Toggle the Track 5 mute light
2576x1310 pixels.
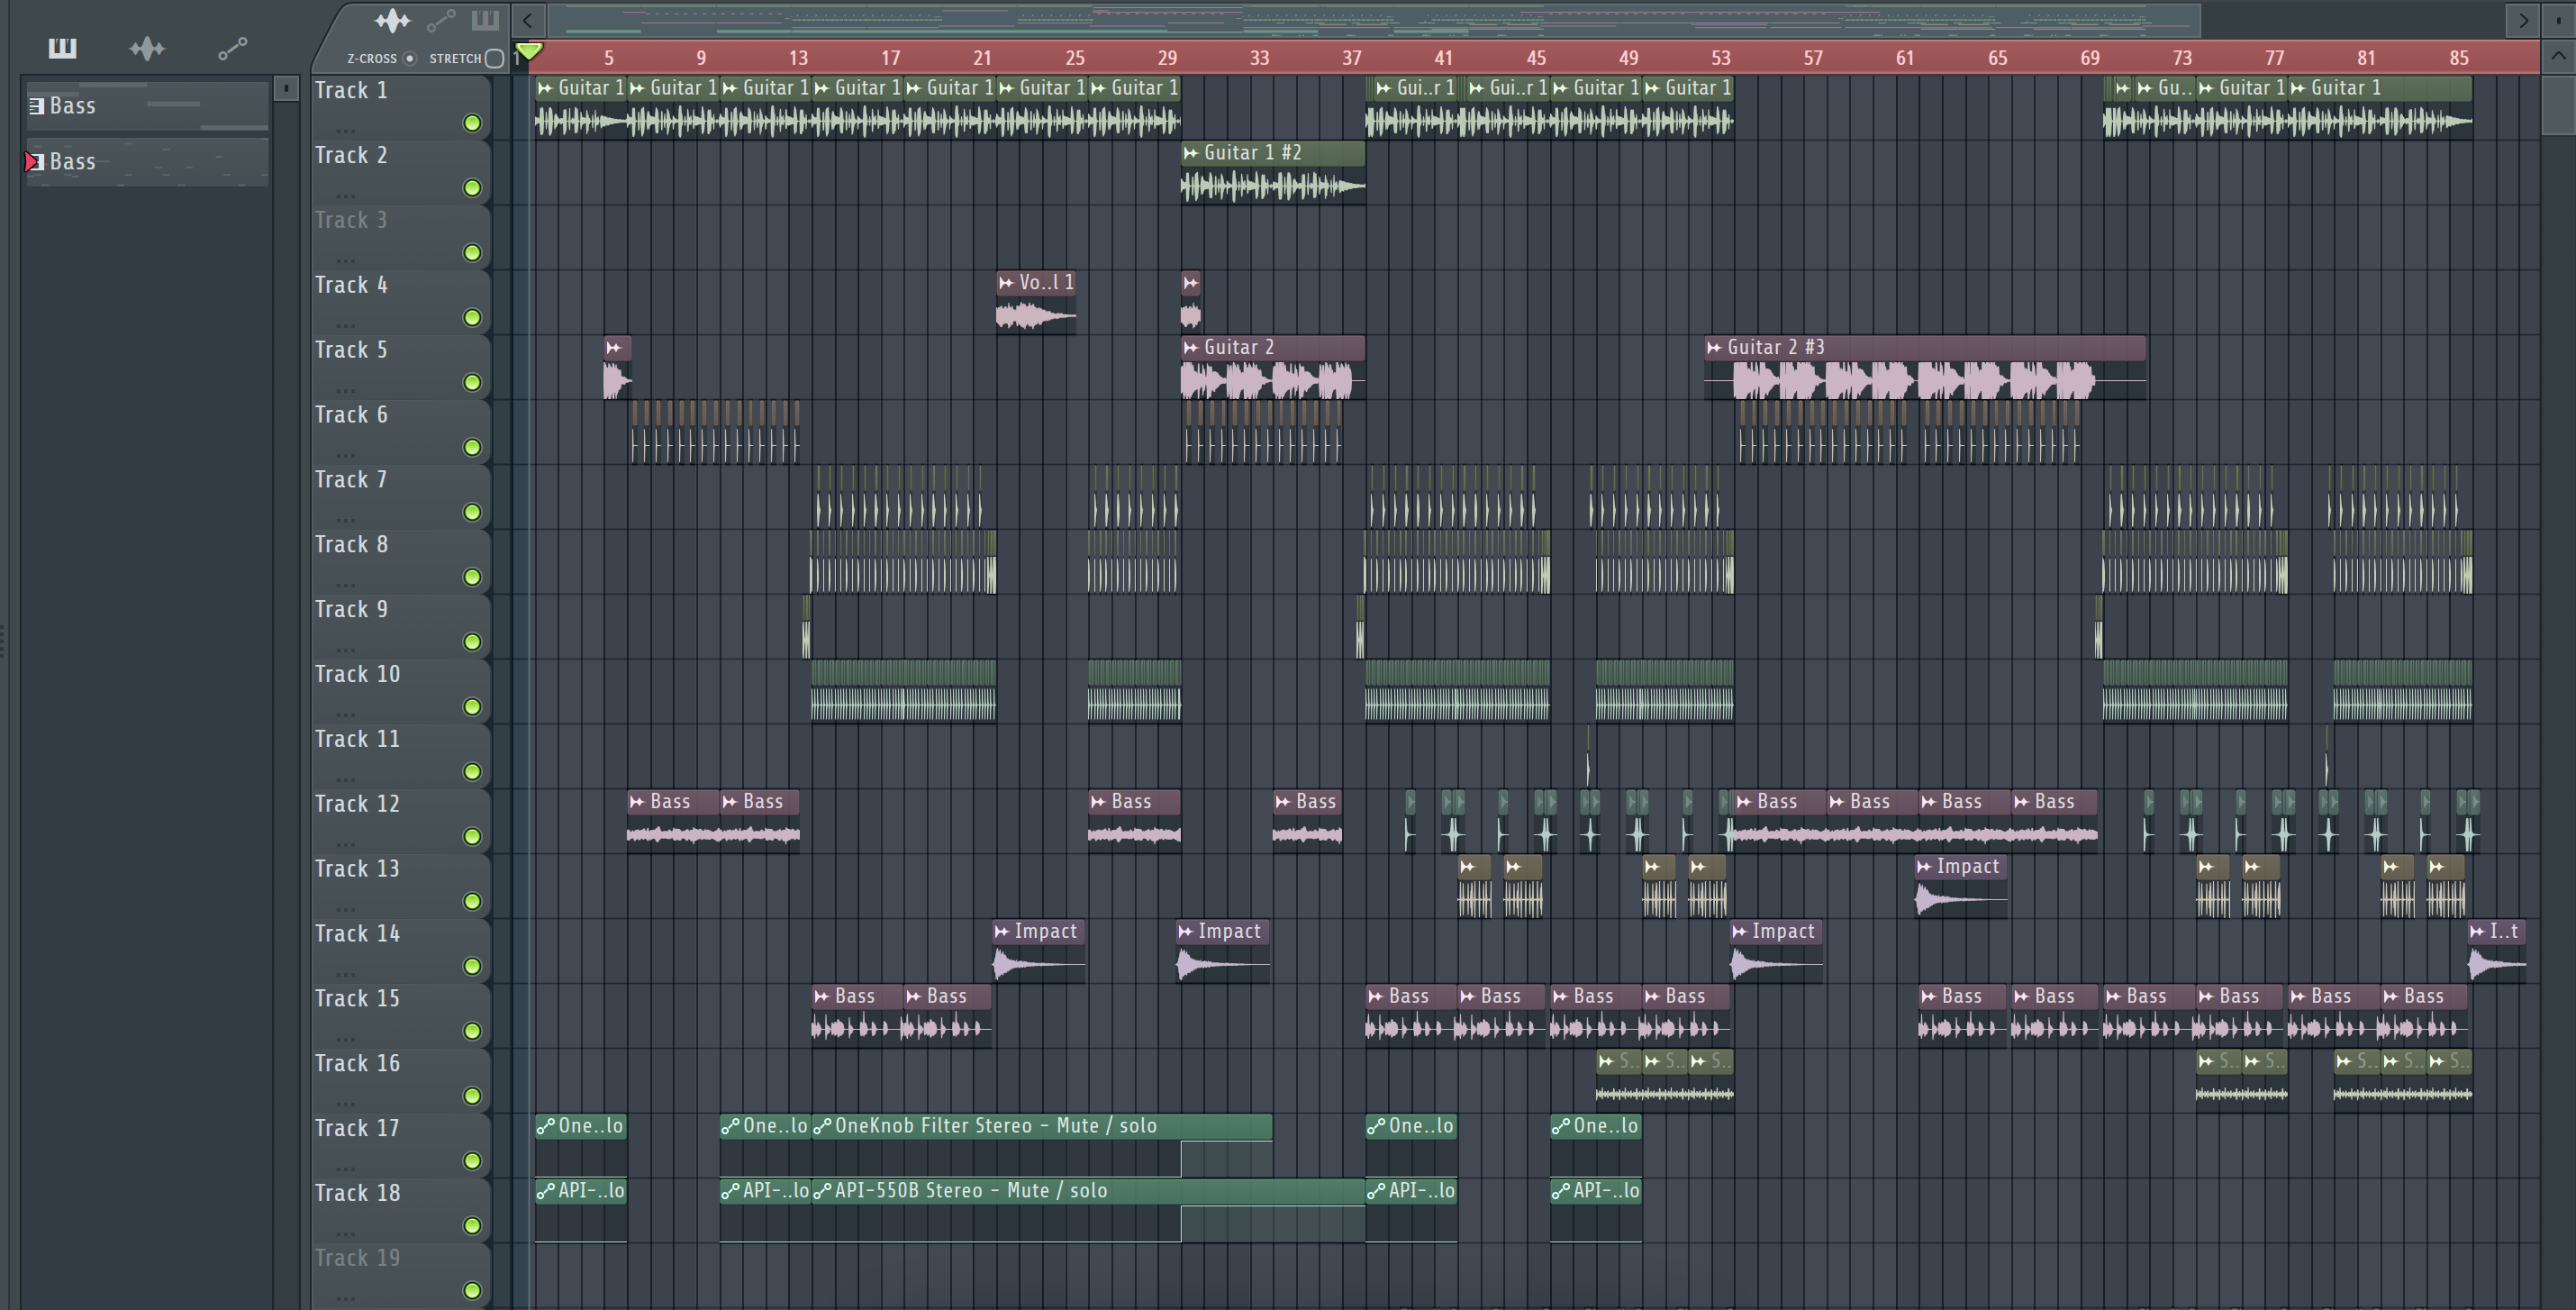472,383
